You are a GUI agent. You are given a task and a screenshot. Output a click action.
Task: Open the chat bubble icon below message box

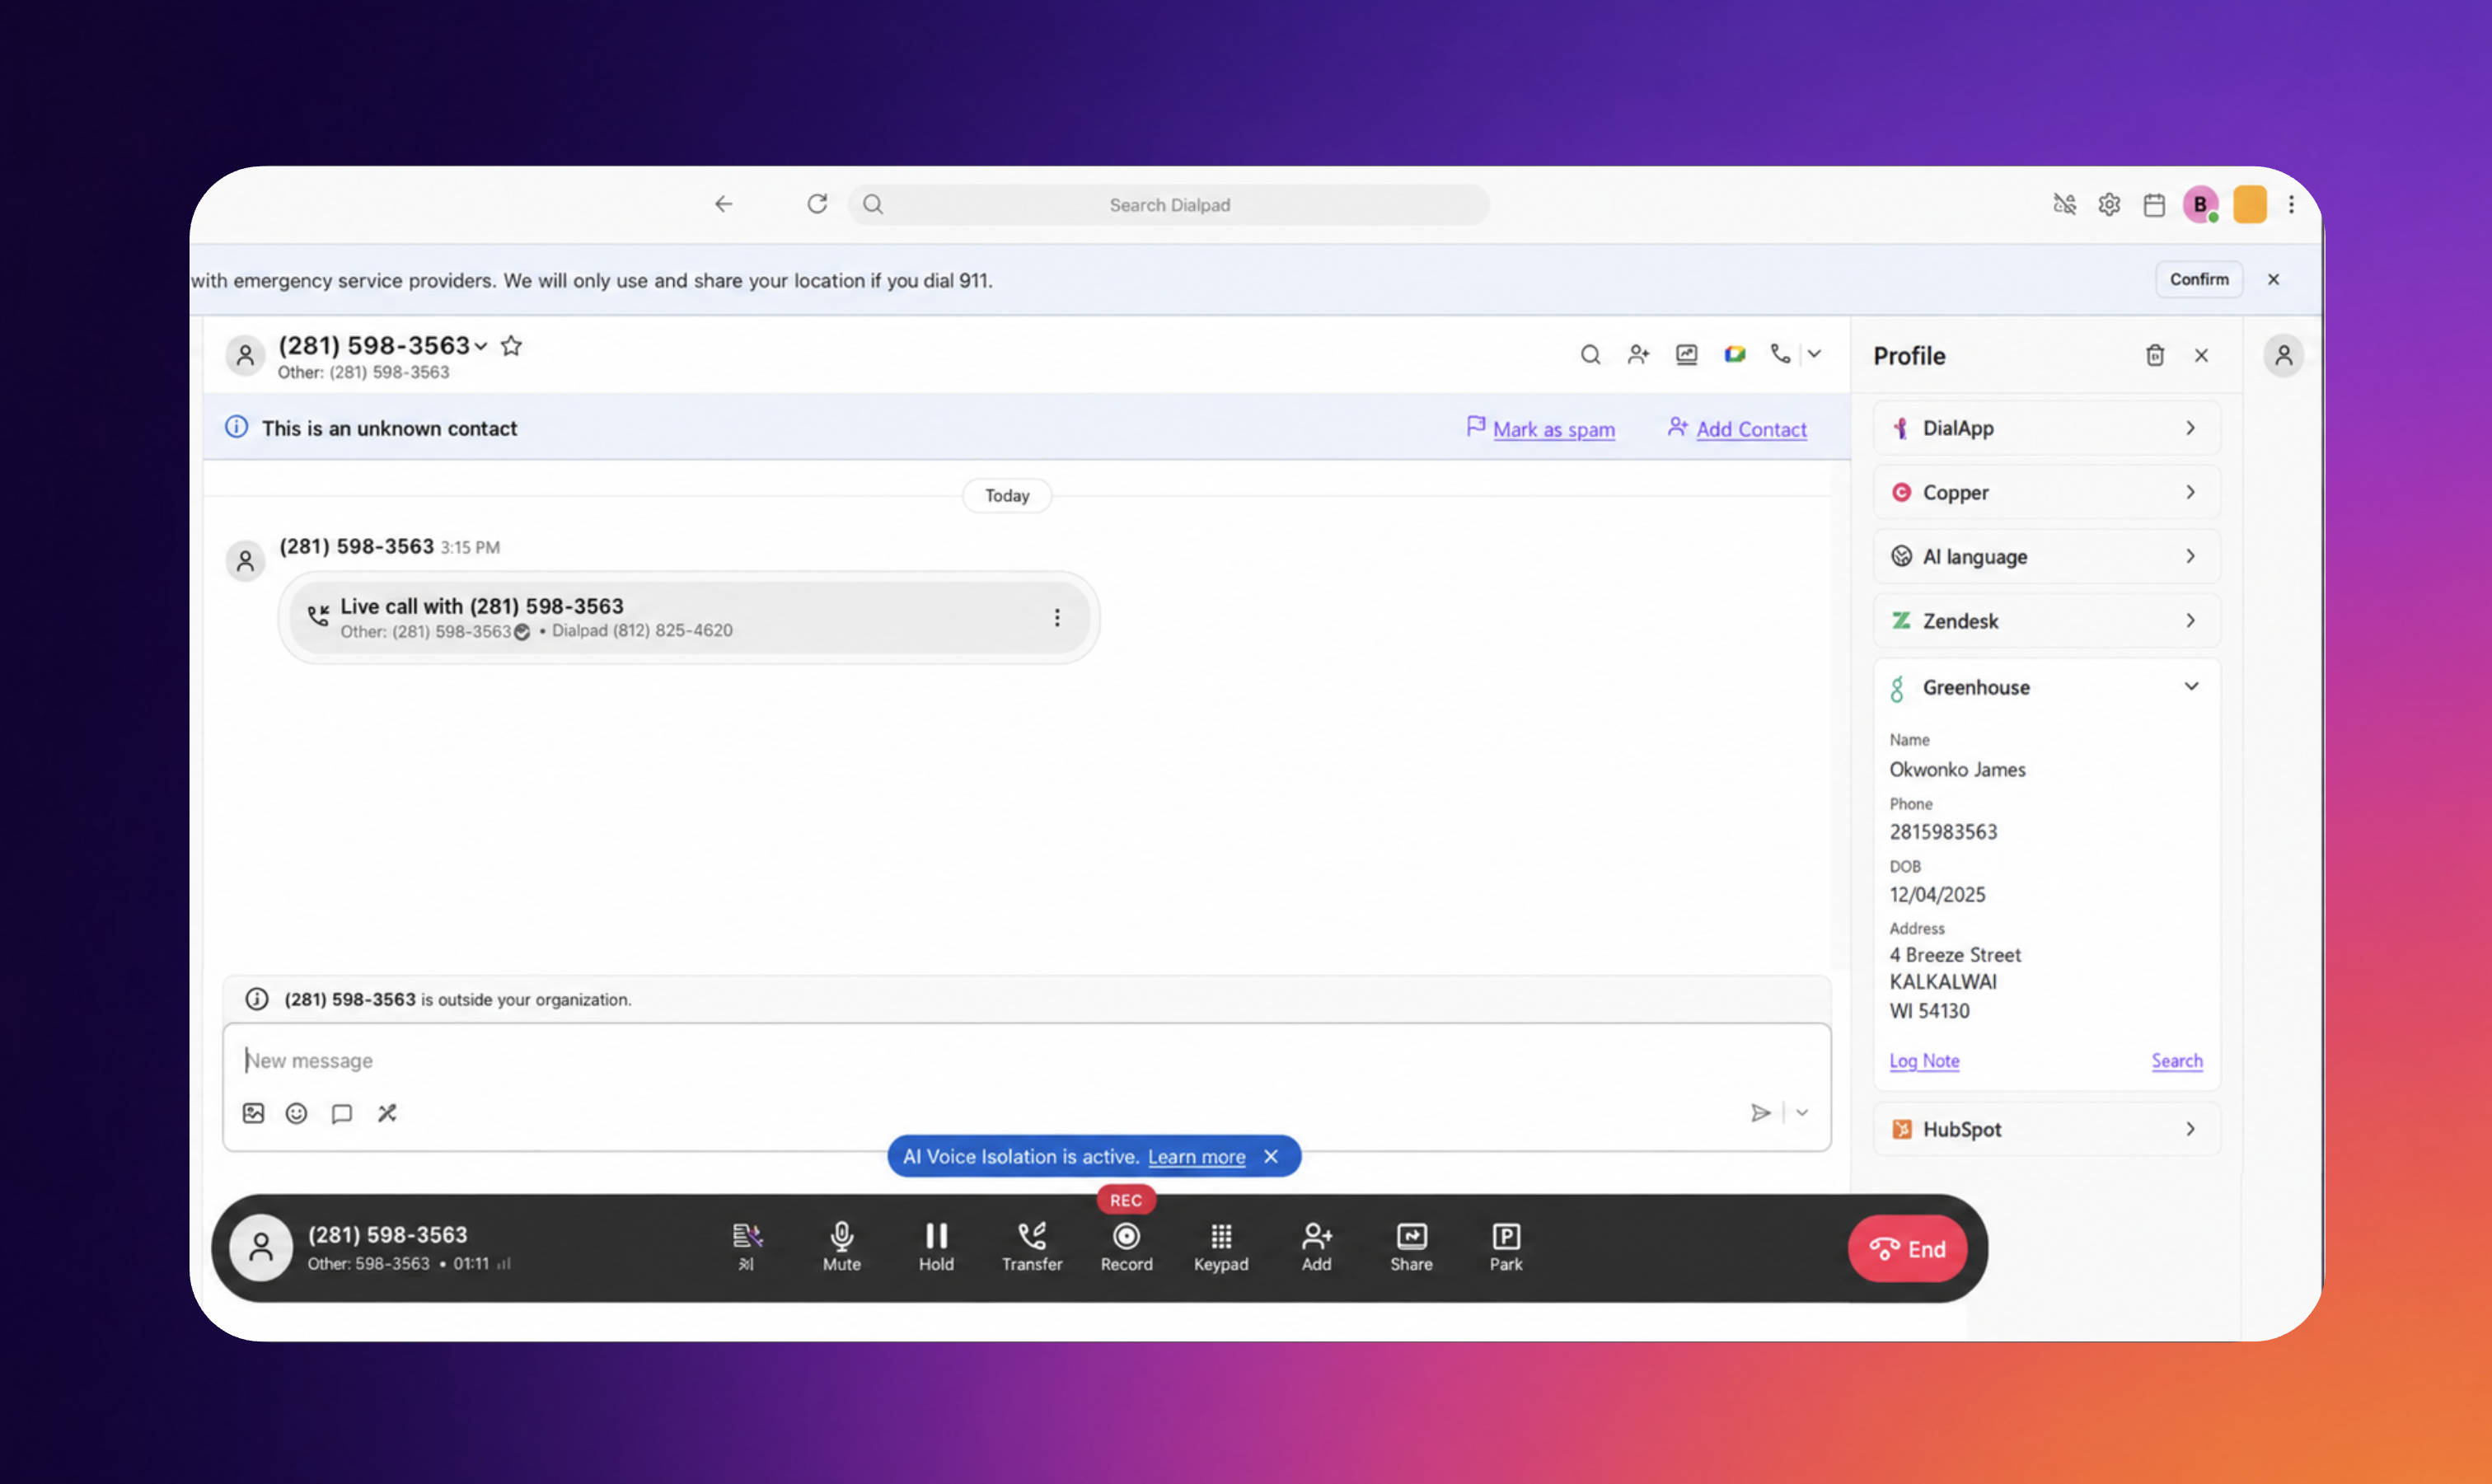pos(341,1113)
